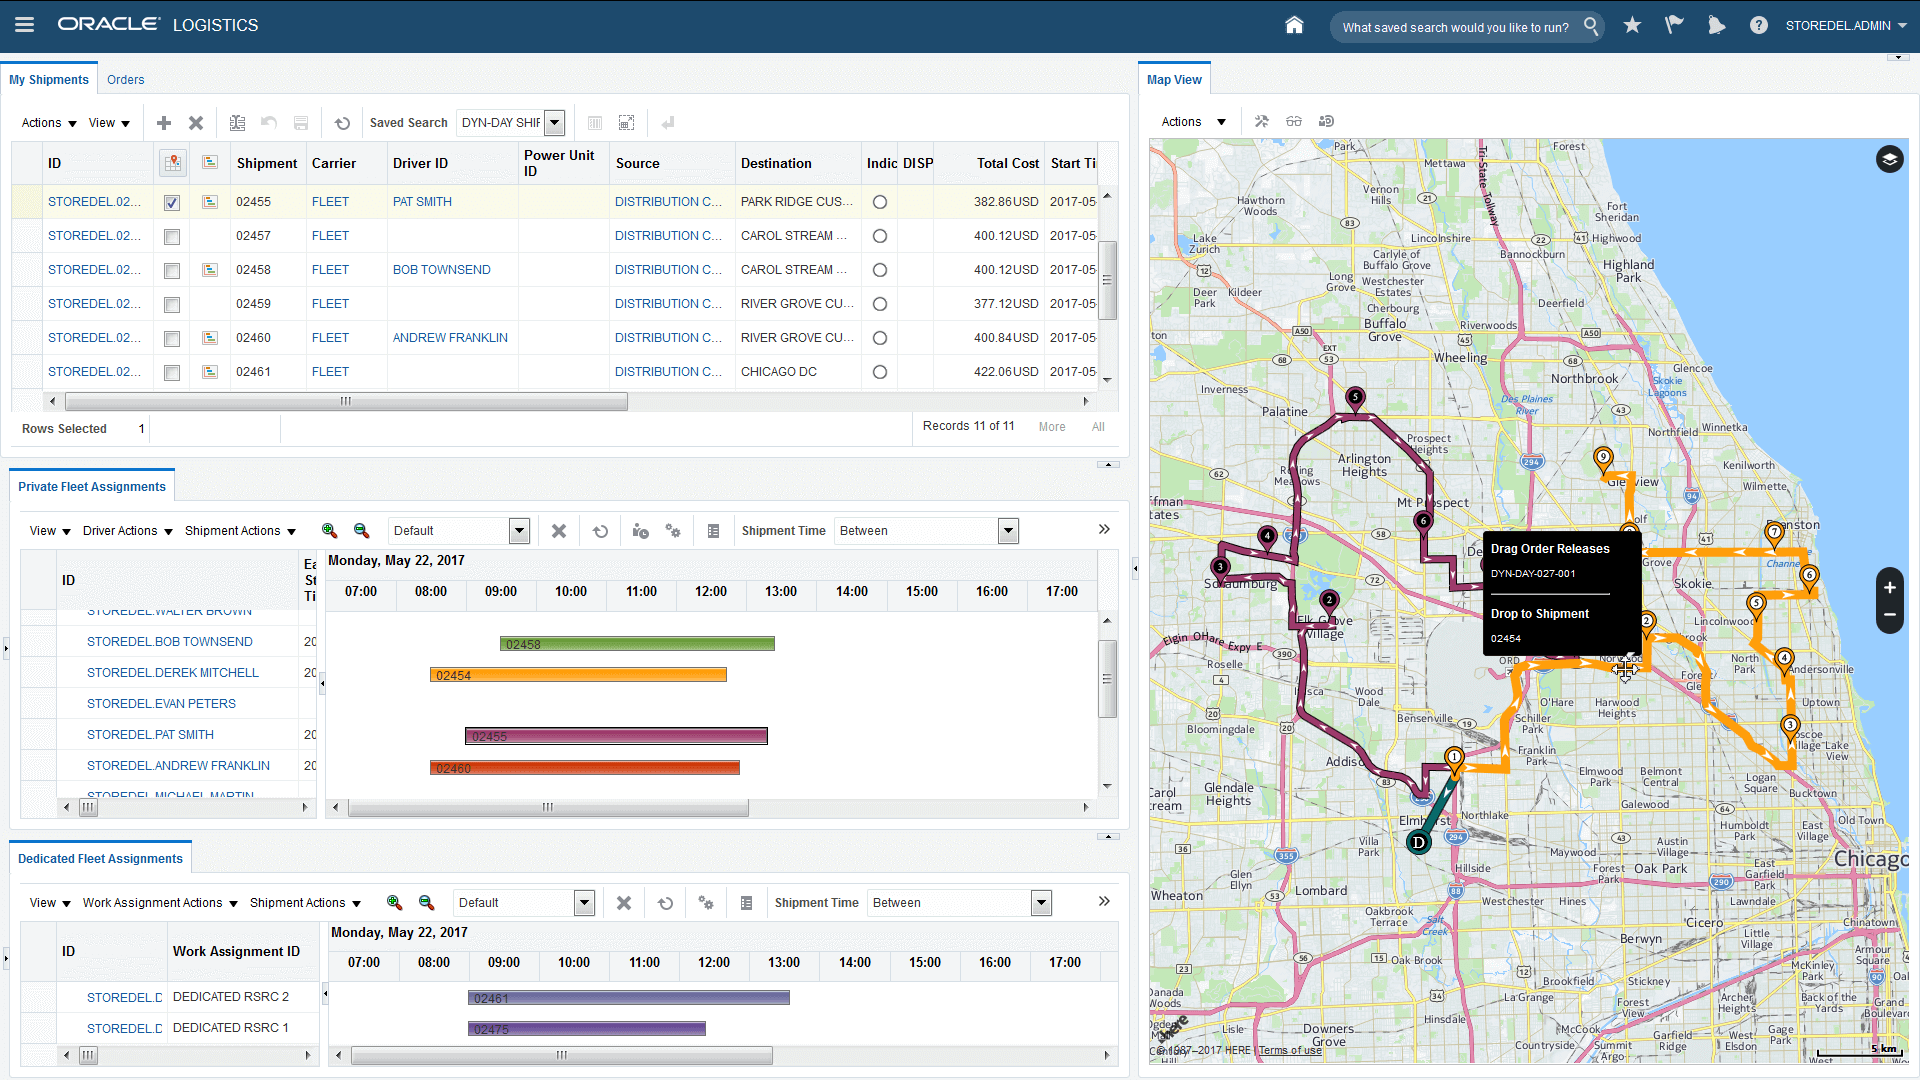
Task: Expand the Driver Actions menu
Action: tap(128, 531)
